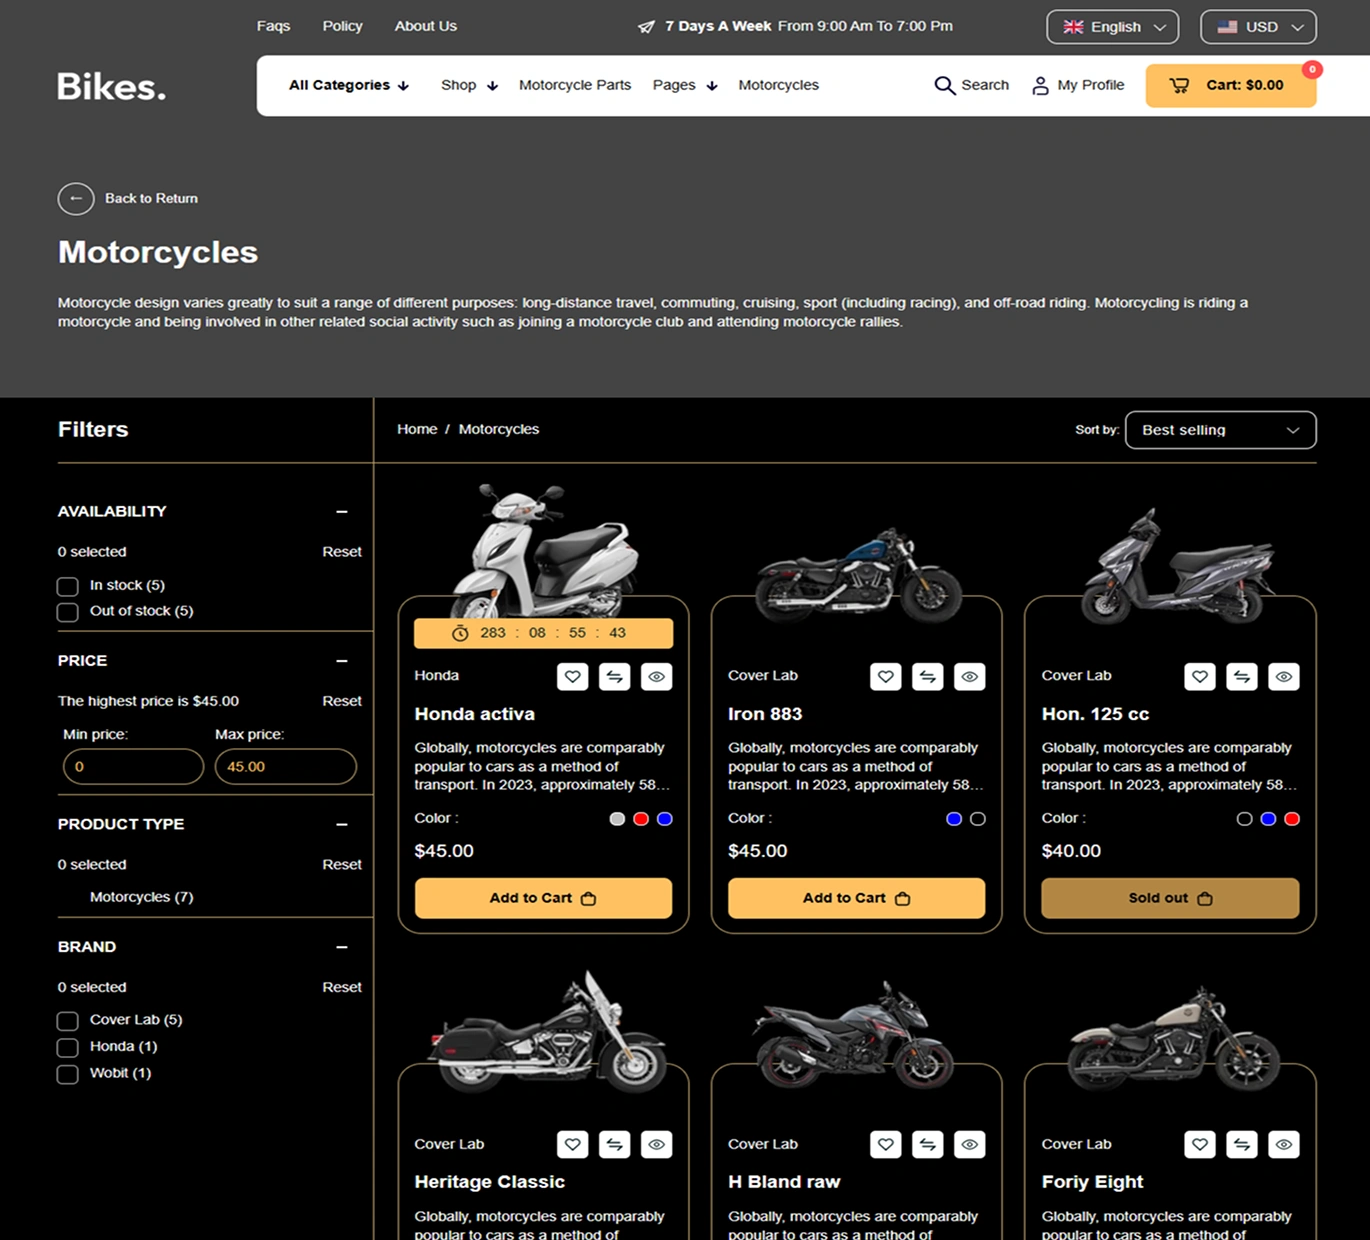Click the countdown timer clock icon
Screen dimensions: 1370x1240
(x=460, y=633)
